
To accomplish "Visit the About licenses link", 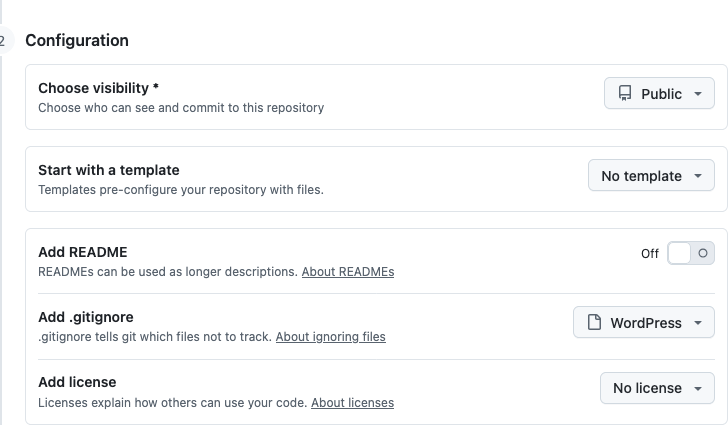I will [352, 403].
